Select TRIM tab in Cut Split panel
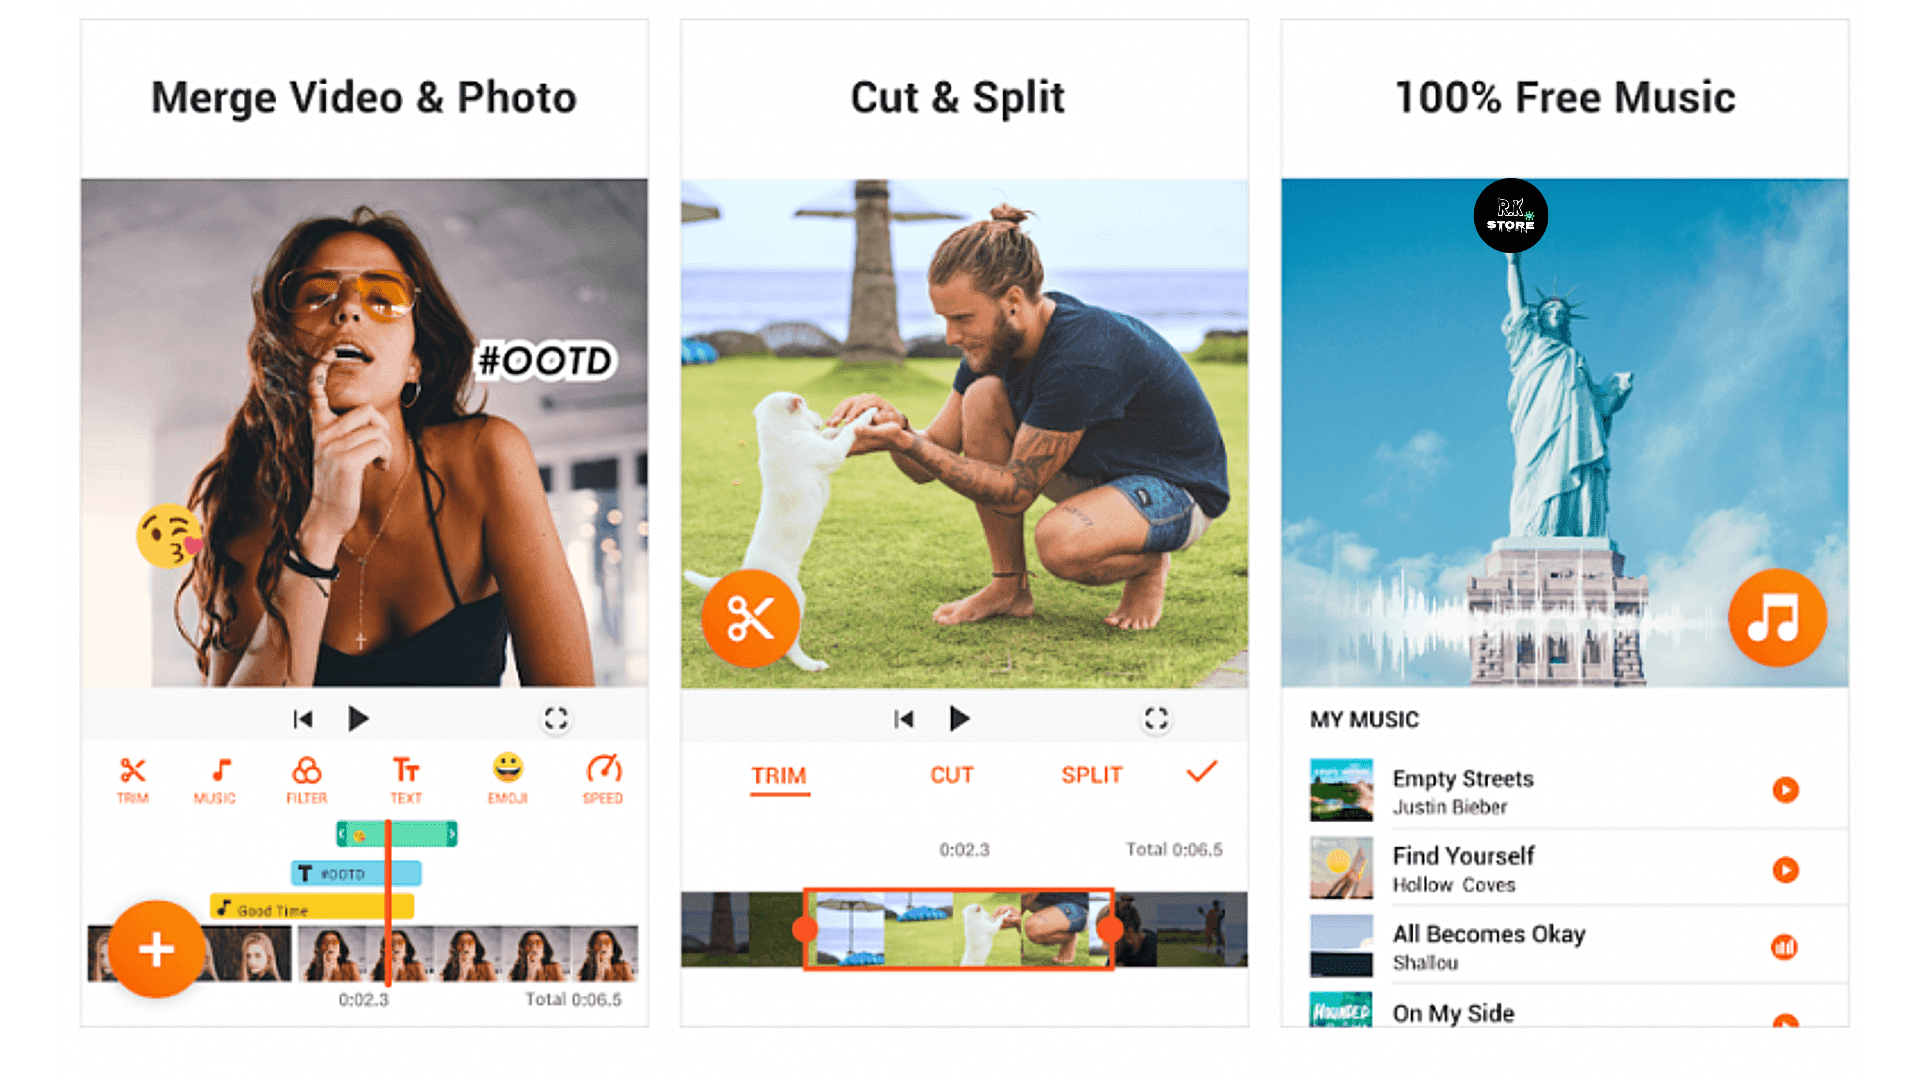This screenshot has width=1920, height=1080. pyautogui.click(x=779, y=774)
